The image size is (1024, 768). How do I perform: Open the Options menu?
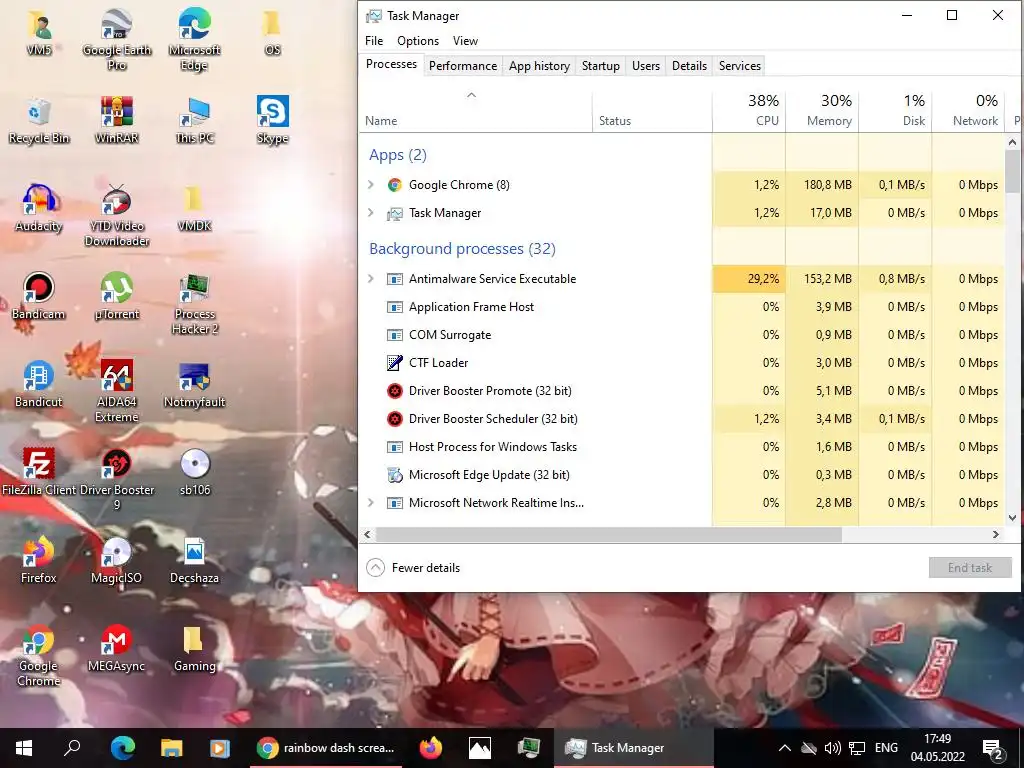[x=418, y=40]
